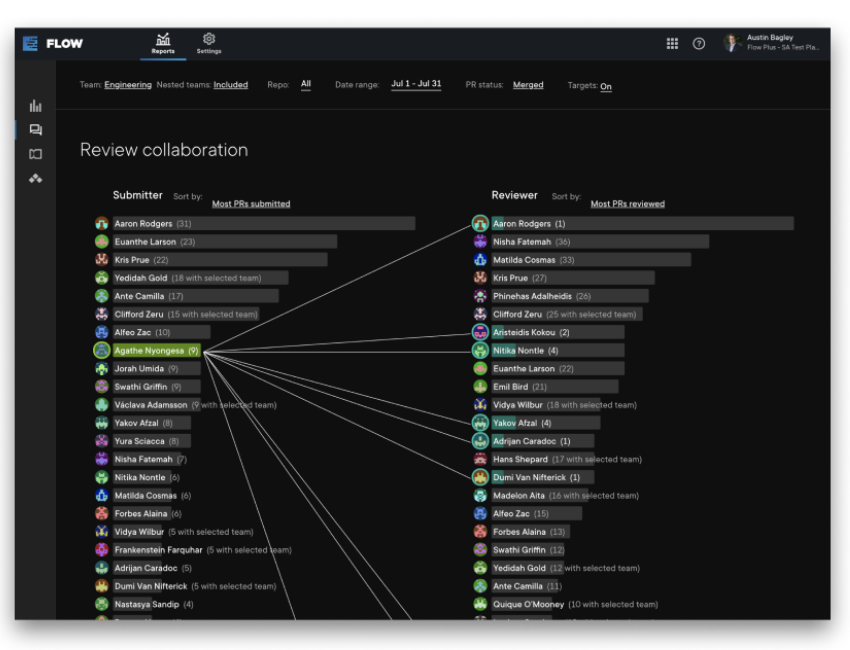Toggle Nested teams Included option
850x650 pixels.
point(230,85)
